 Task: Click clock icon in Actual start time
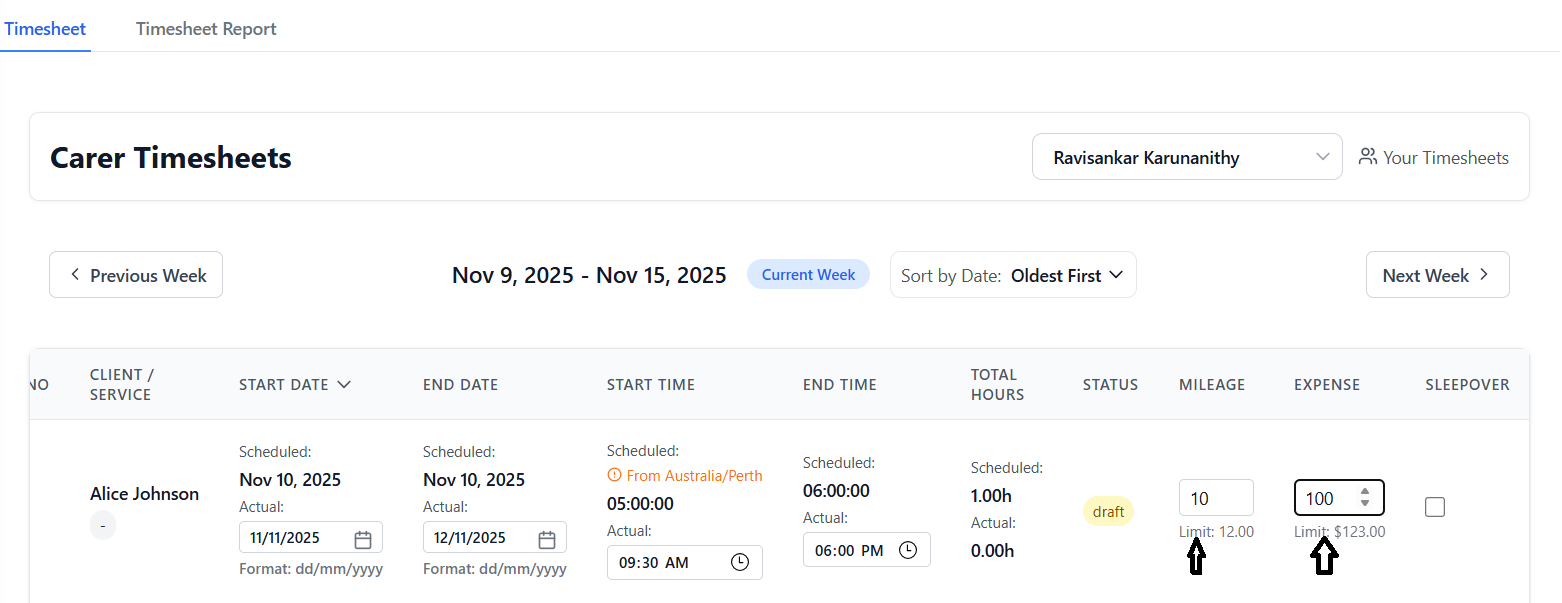(x=739, y=562)
